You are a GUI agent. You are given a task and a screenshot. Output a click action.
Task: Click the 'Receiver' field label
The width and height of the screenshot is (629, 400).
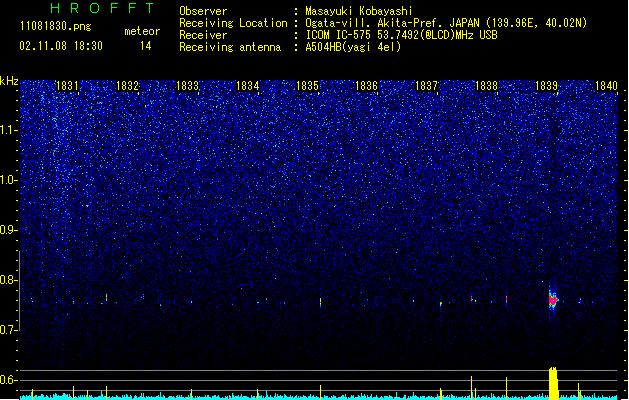[203, 35]
